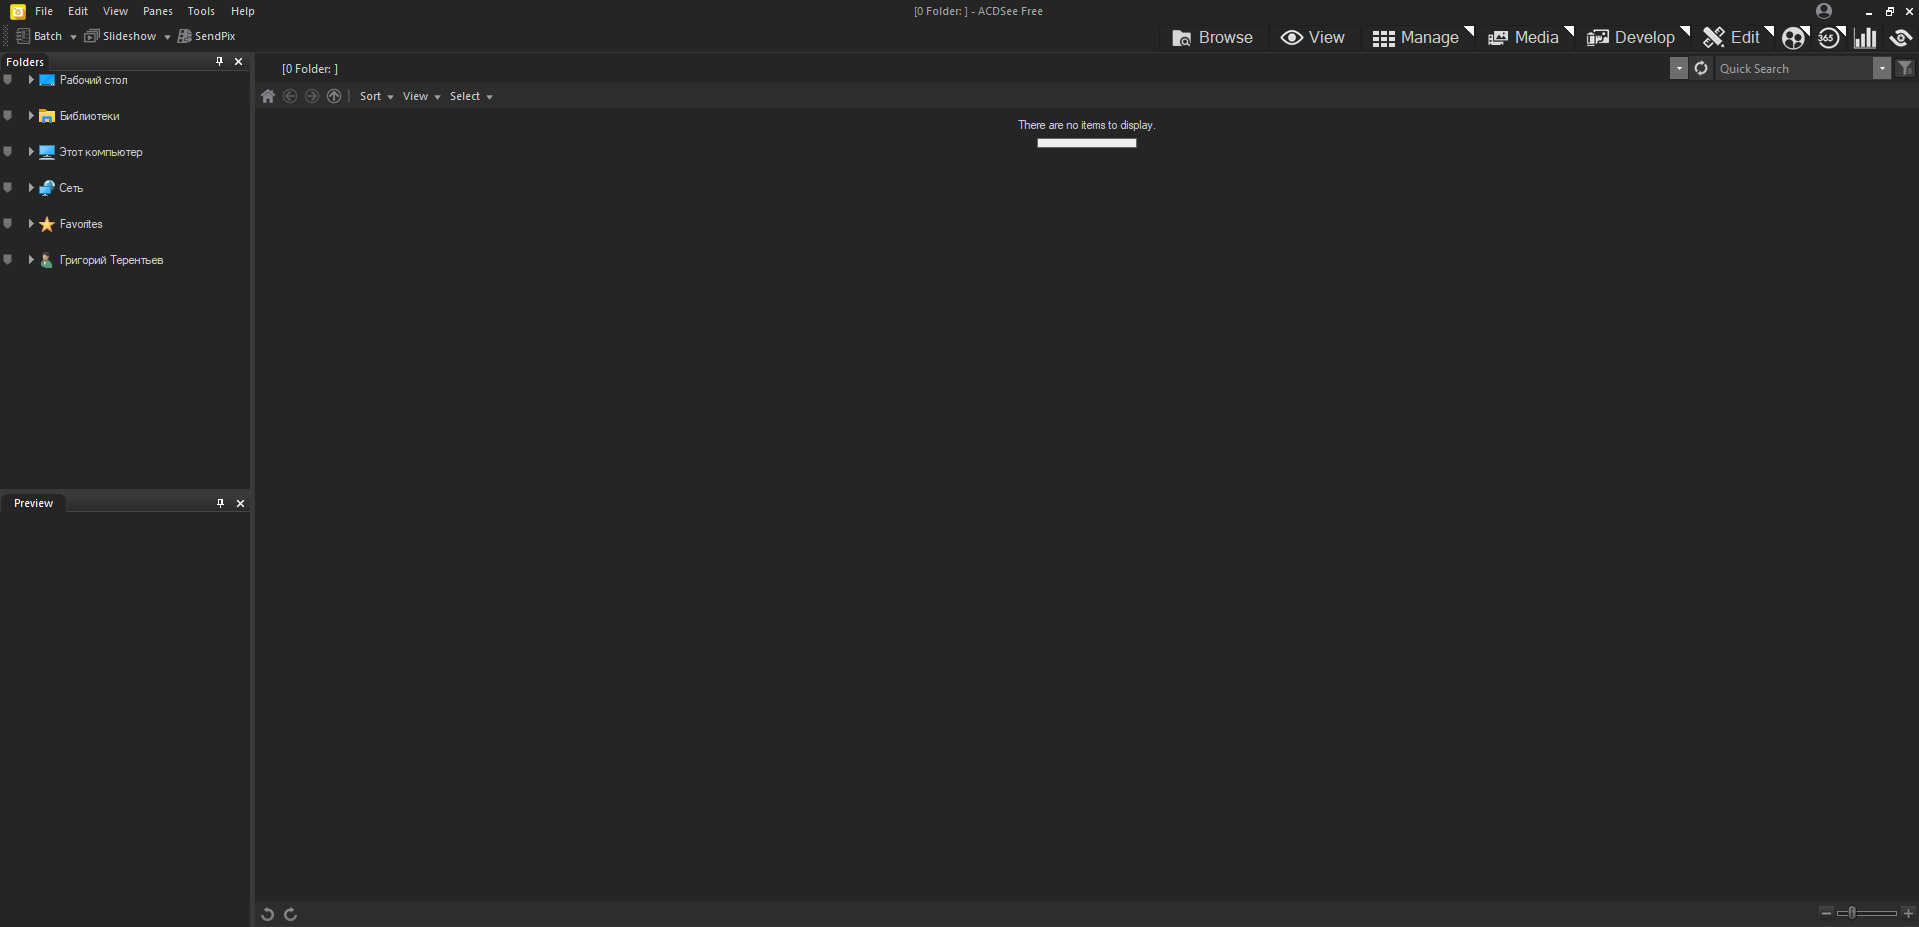Open the Batch toolbar button
This screenshot has height=927, width=1919.
(x=40, y=36)
